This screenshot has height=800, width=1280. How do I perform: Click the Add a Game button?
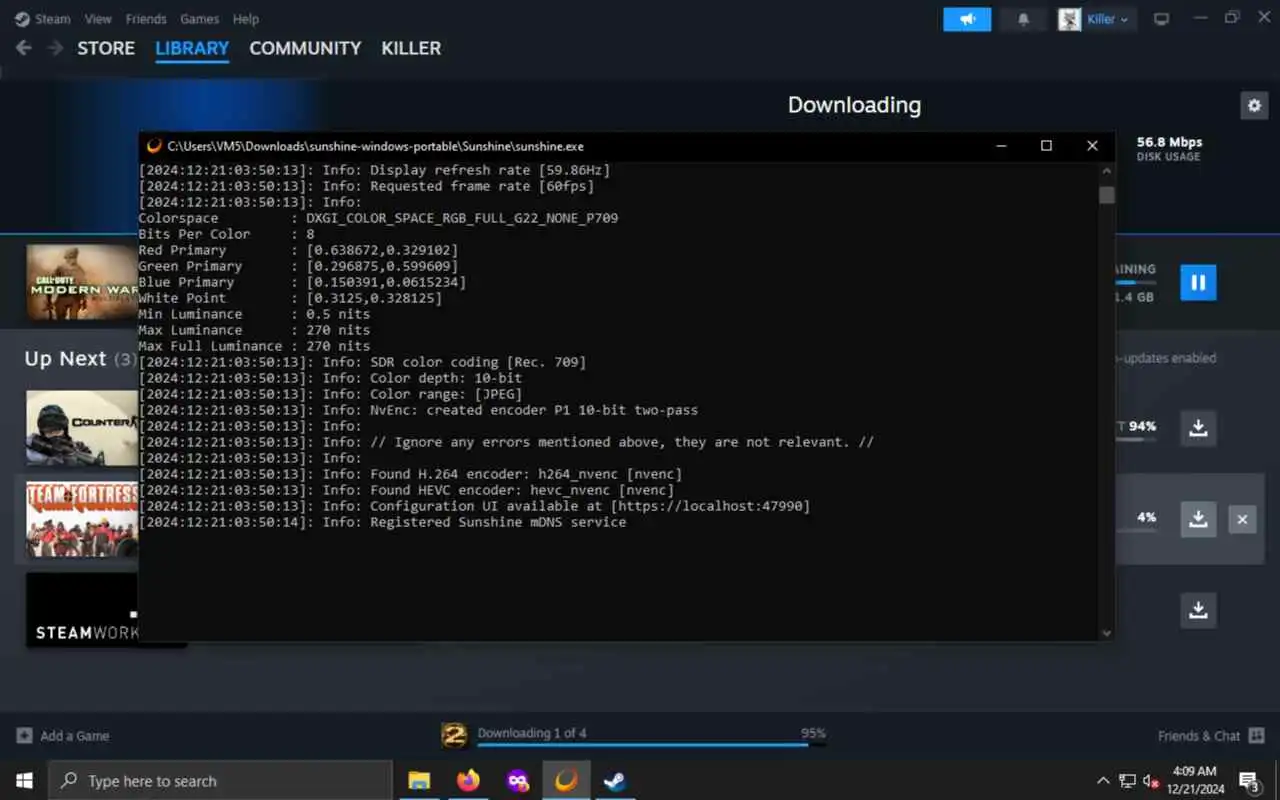63,736
